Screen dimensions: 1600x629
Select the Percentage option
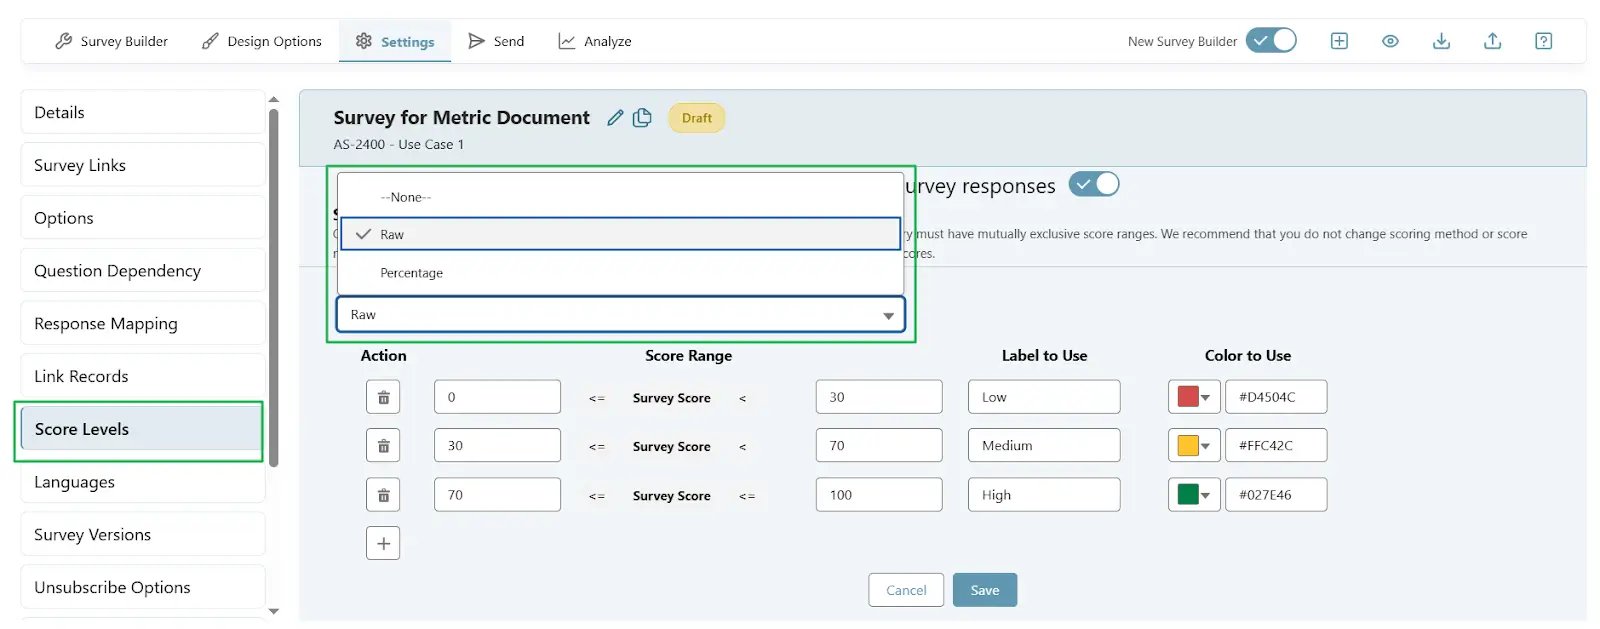click(x=620, y=272)
